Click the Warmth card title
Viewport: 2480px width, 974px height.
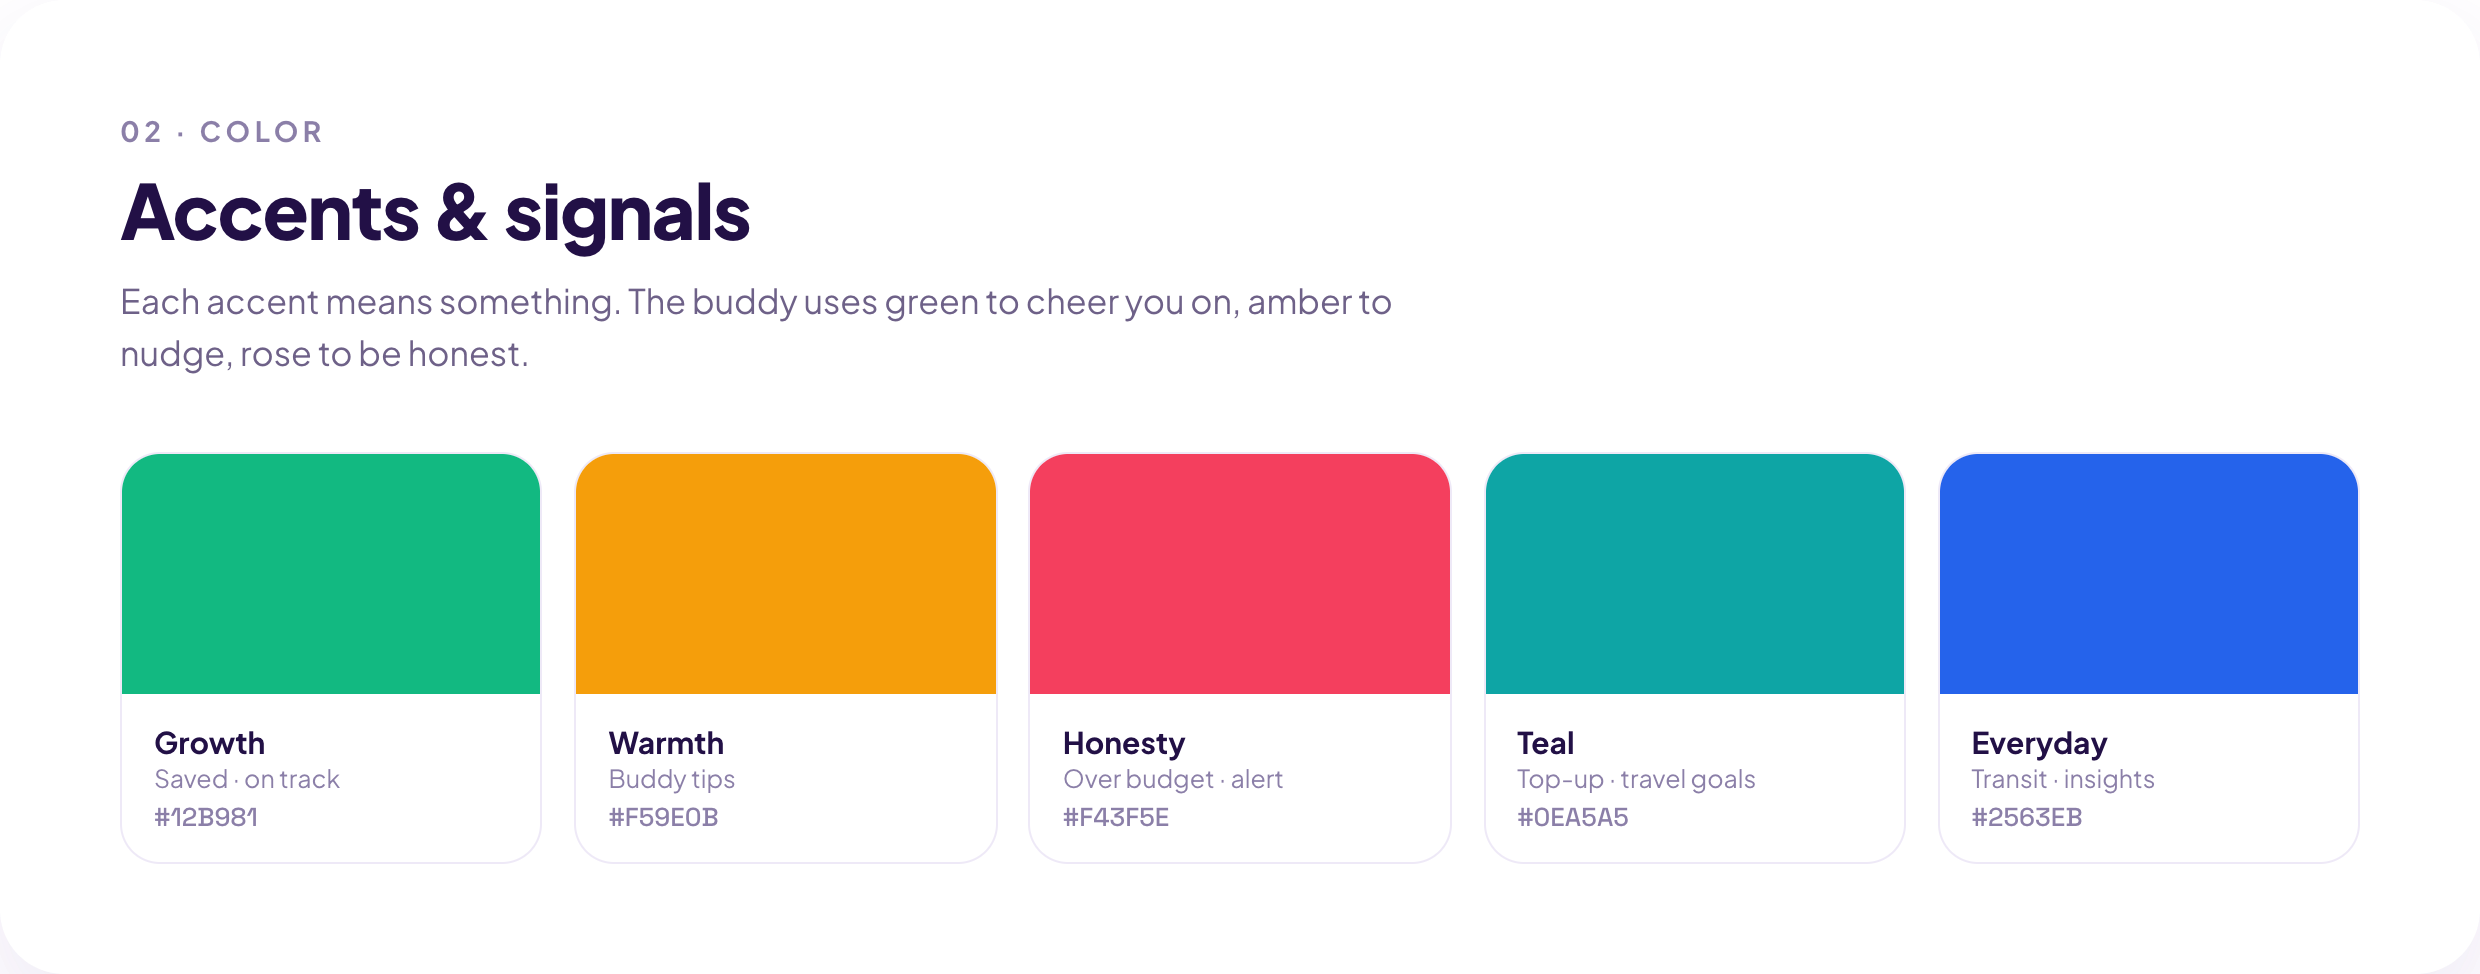coord(666,743)
